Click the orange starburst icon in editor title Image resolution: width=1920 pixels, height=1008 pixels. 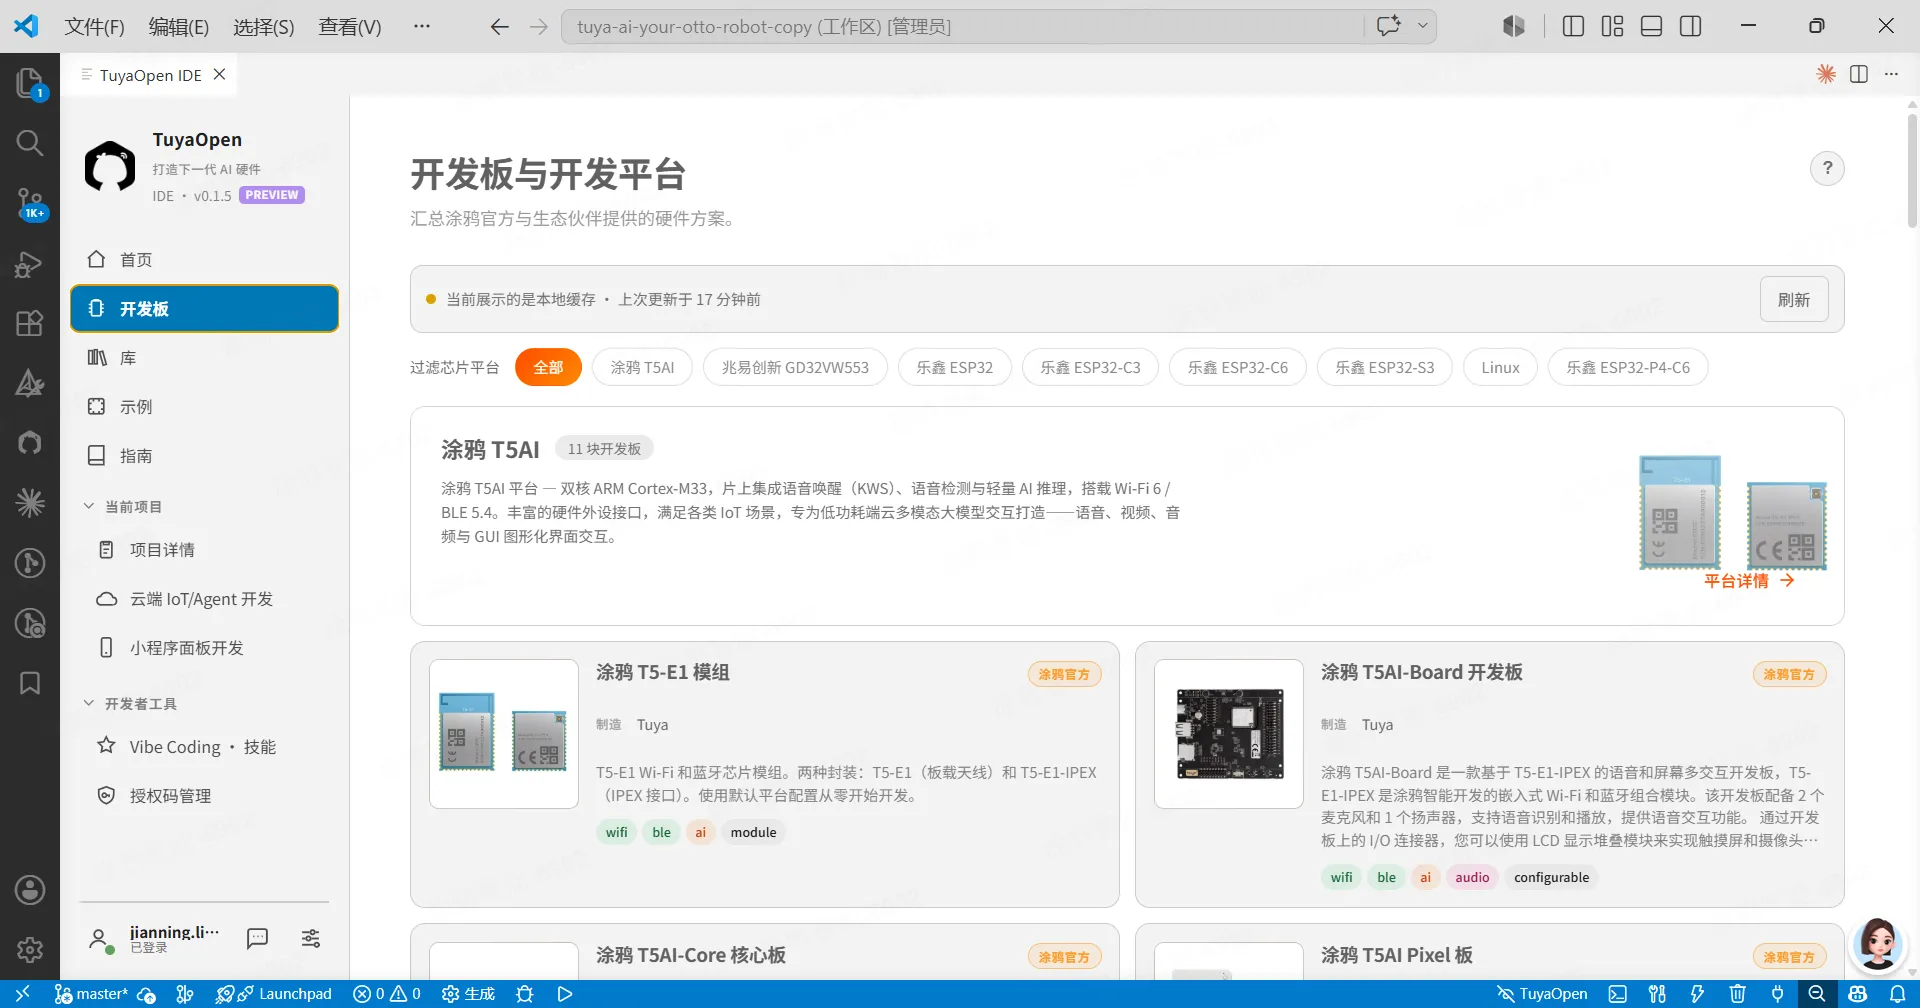point(1826,74)
